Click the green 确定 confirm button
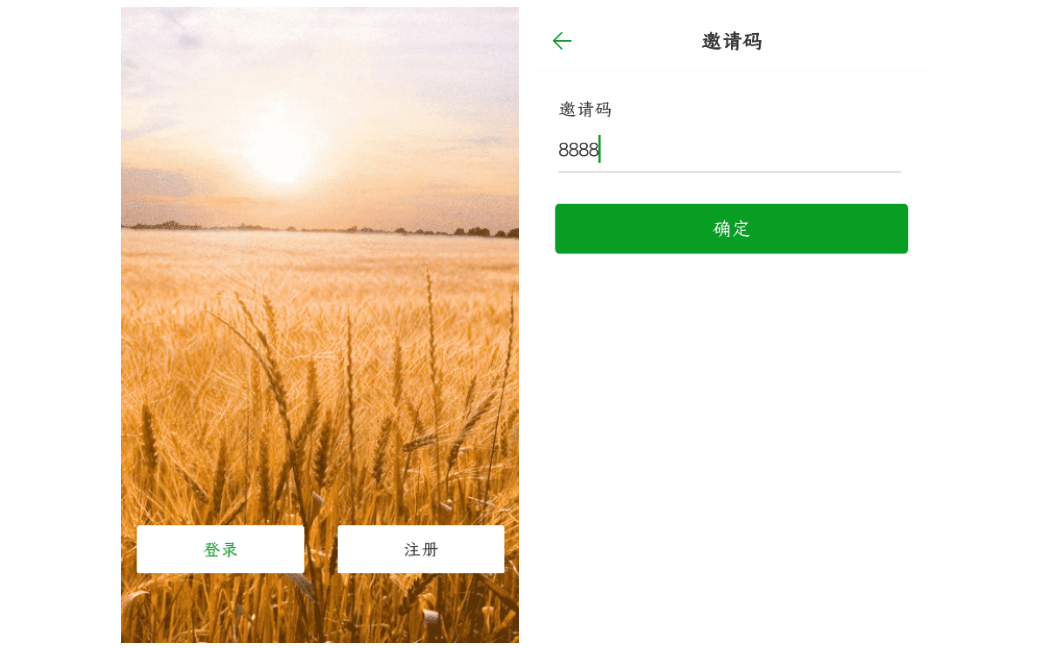 click(731, 228)
